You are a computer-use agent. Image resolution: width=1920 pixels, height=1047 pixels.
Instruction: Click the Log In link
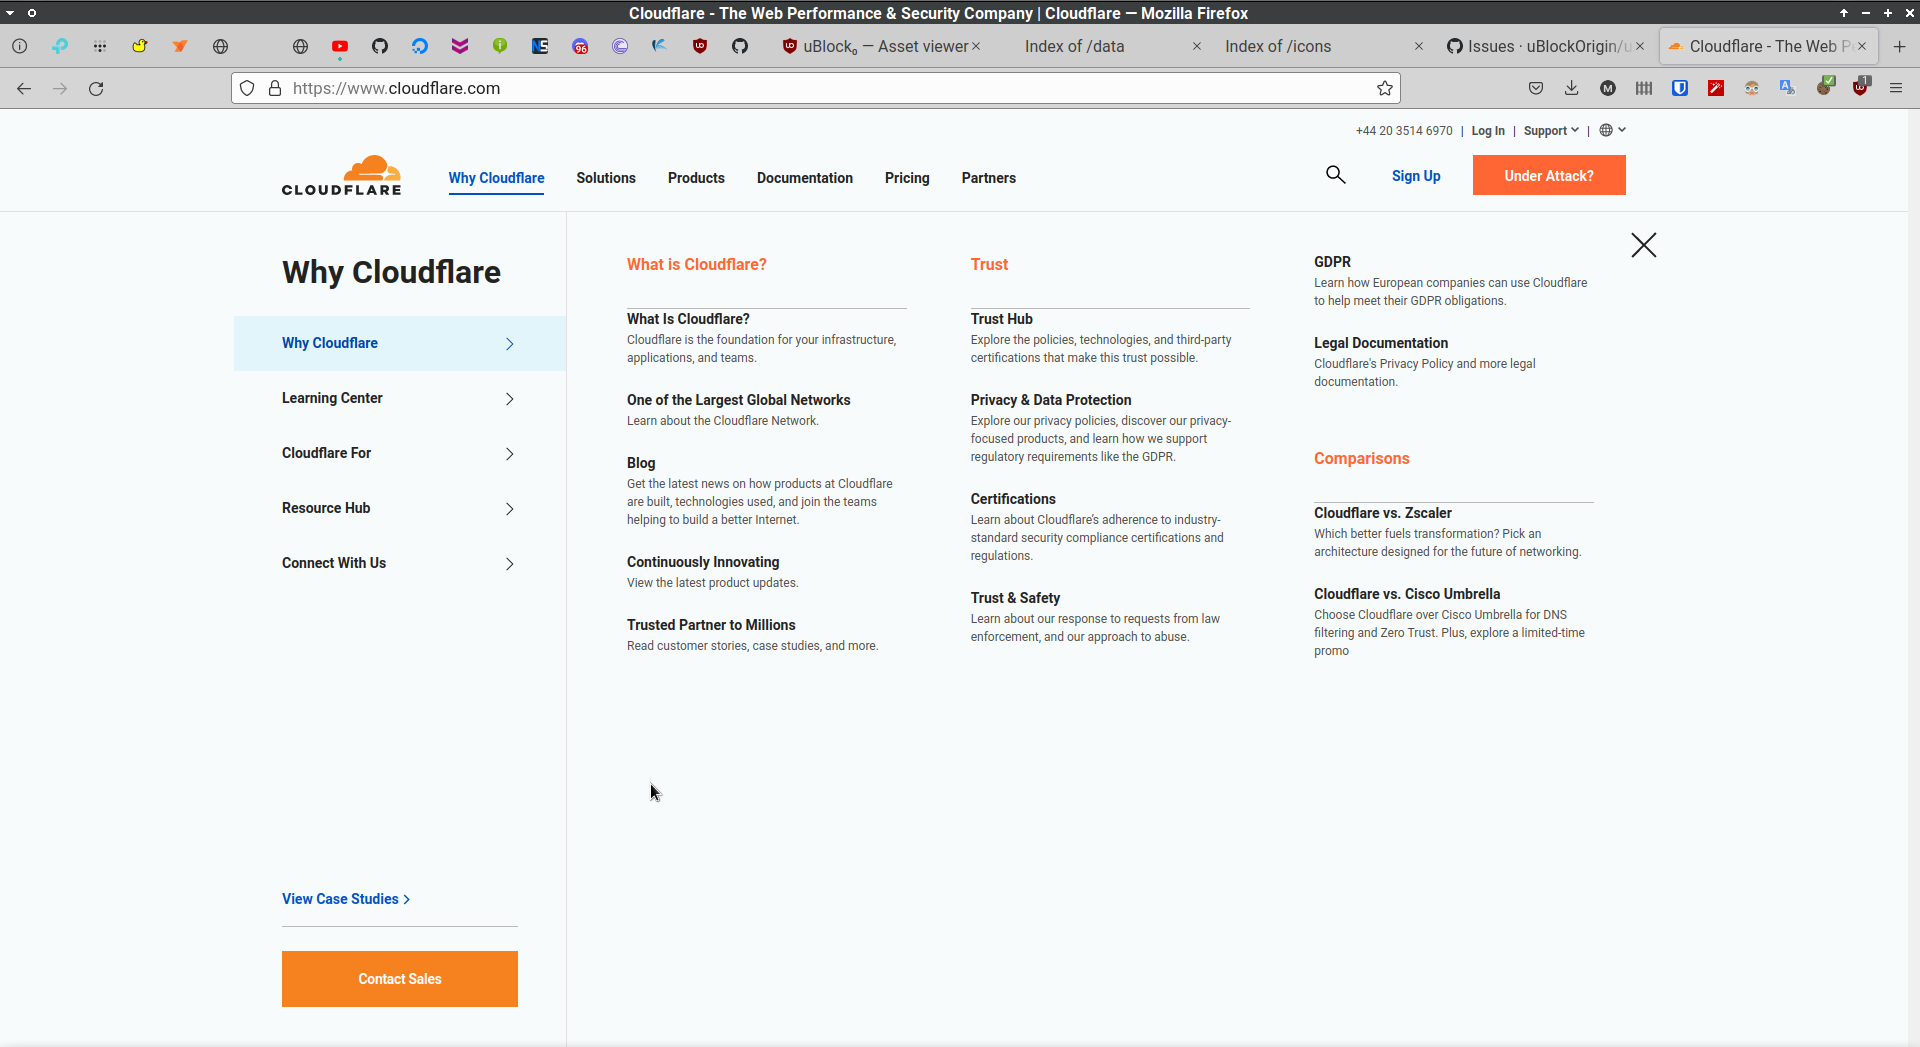[1488, 131]
